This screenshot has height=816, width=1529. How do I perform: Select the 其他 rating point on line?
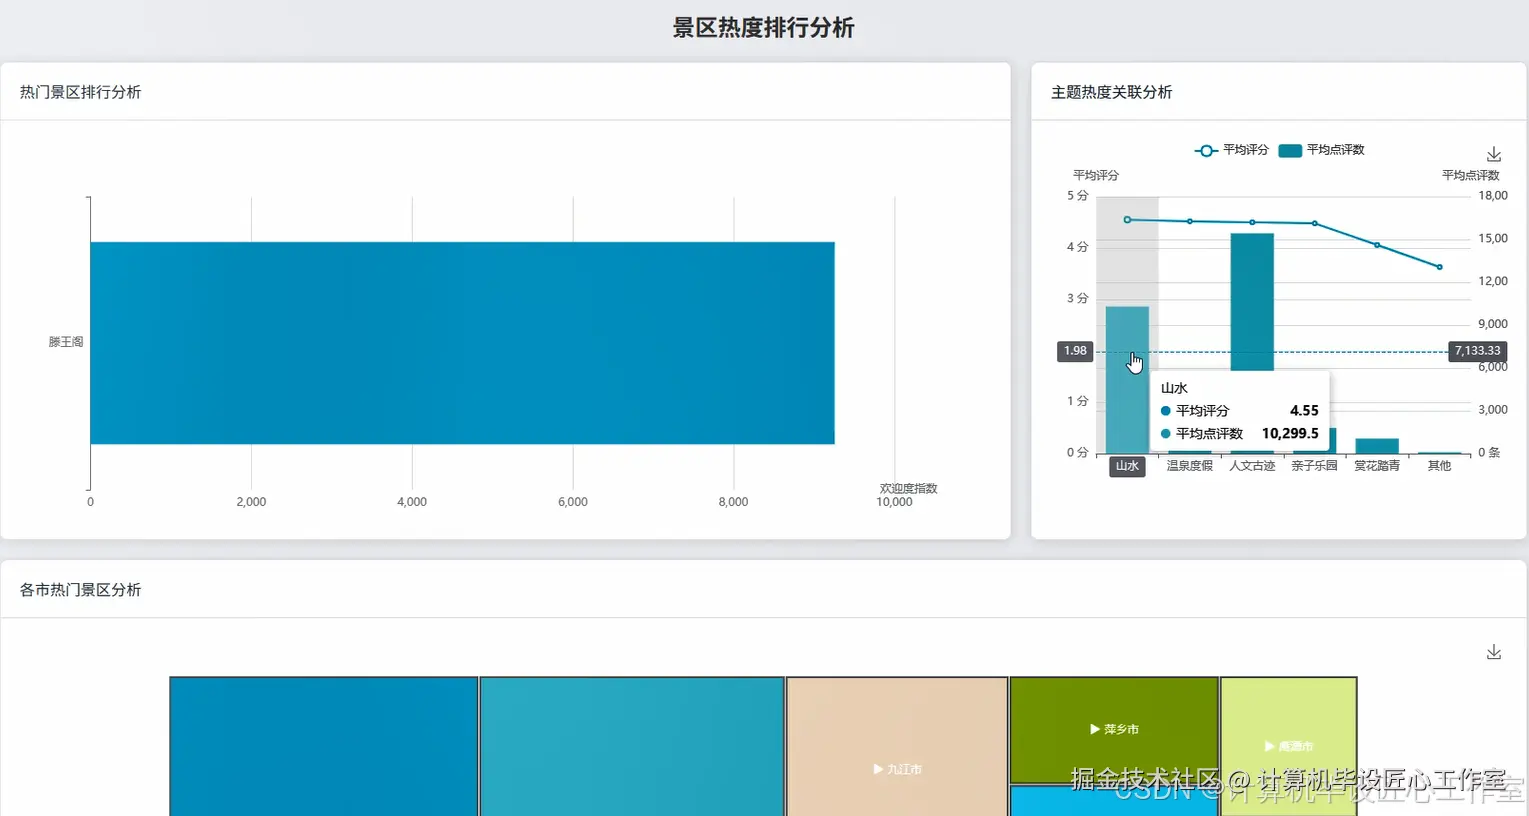point(1440,267)
